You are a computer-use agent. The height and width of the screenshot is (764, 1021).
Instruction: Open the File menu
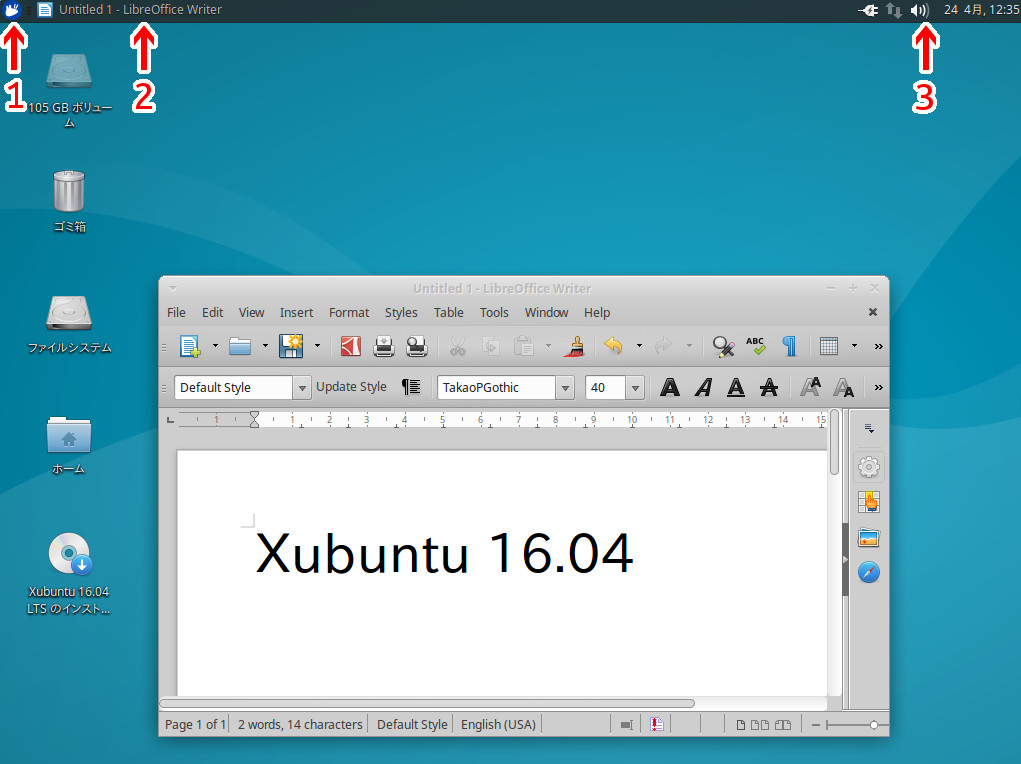[176, 313]
